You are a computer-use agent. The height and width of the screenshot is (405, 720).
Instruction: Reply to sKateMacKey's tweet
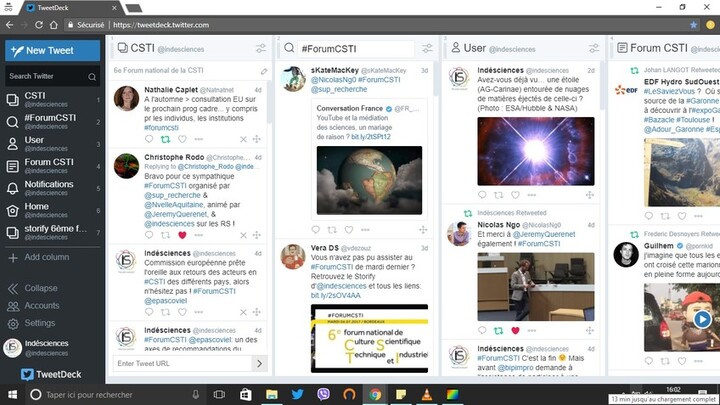315,230
